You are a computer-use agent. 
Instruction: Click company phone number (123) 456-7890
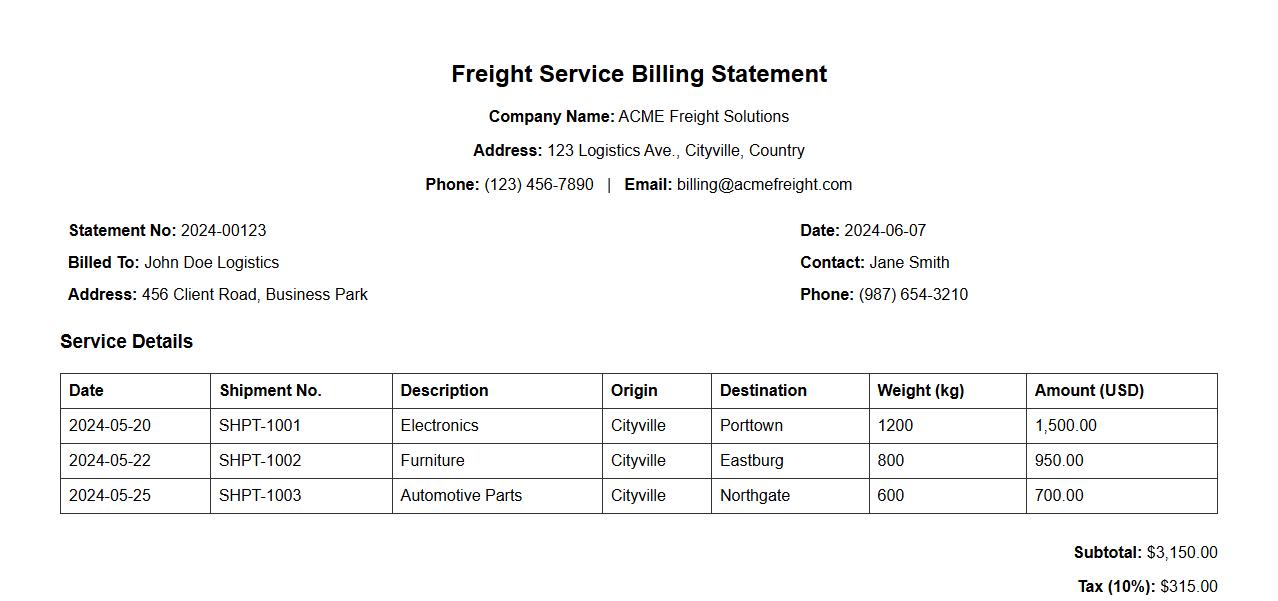click(538, 185)
